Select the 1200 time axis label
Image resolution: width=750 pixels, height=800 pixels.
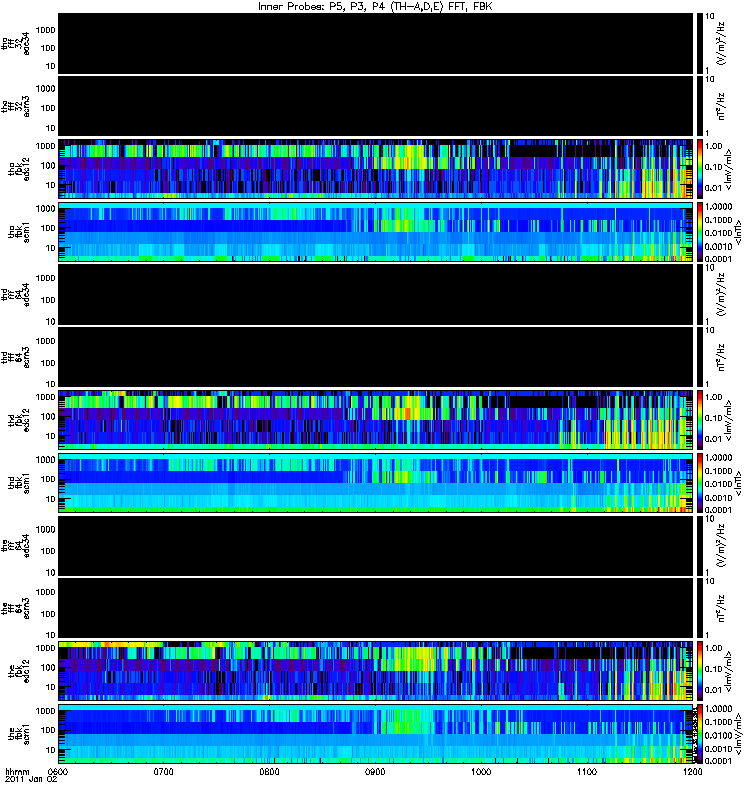tap(692, 771)
